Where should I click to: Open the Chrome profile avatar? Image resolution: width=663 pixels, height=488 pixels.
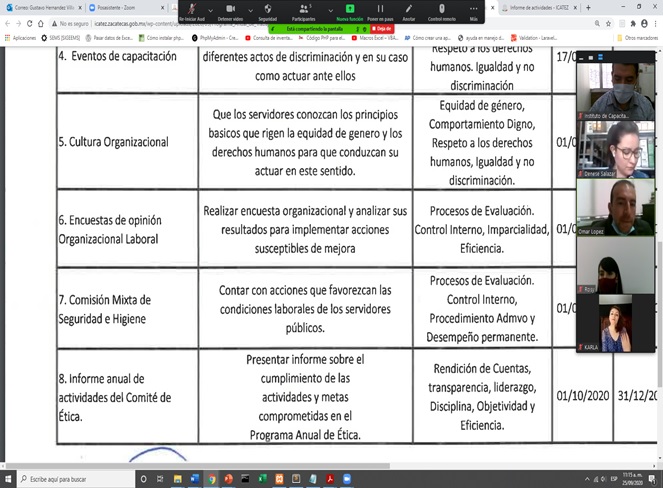(644, 24)
